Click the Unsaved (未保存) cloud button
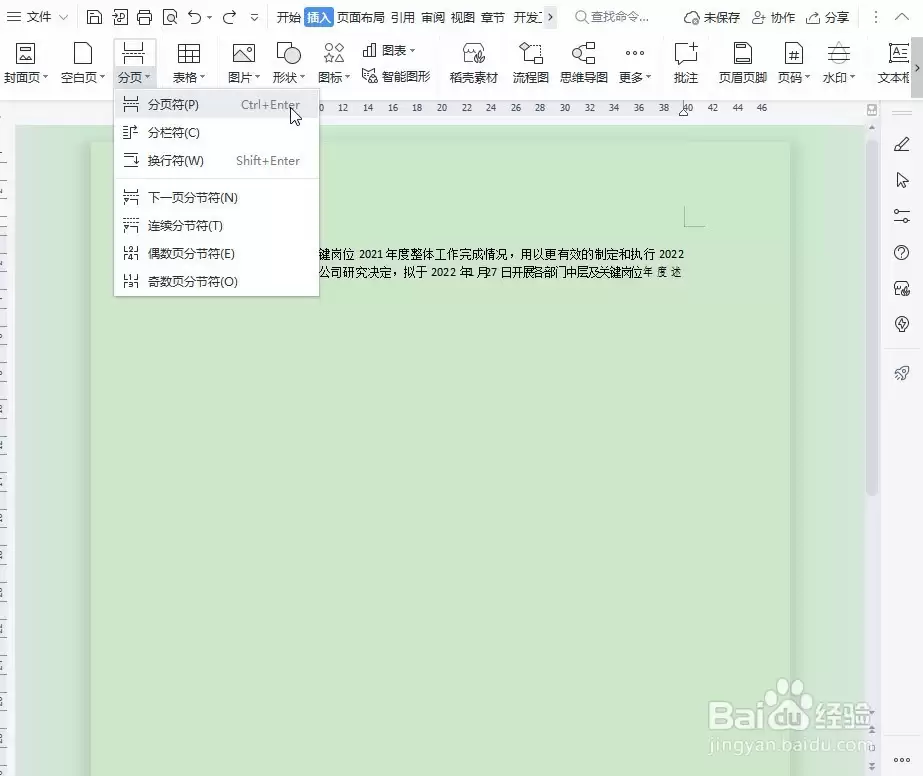923x776 pixels. coord(711,17)
